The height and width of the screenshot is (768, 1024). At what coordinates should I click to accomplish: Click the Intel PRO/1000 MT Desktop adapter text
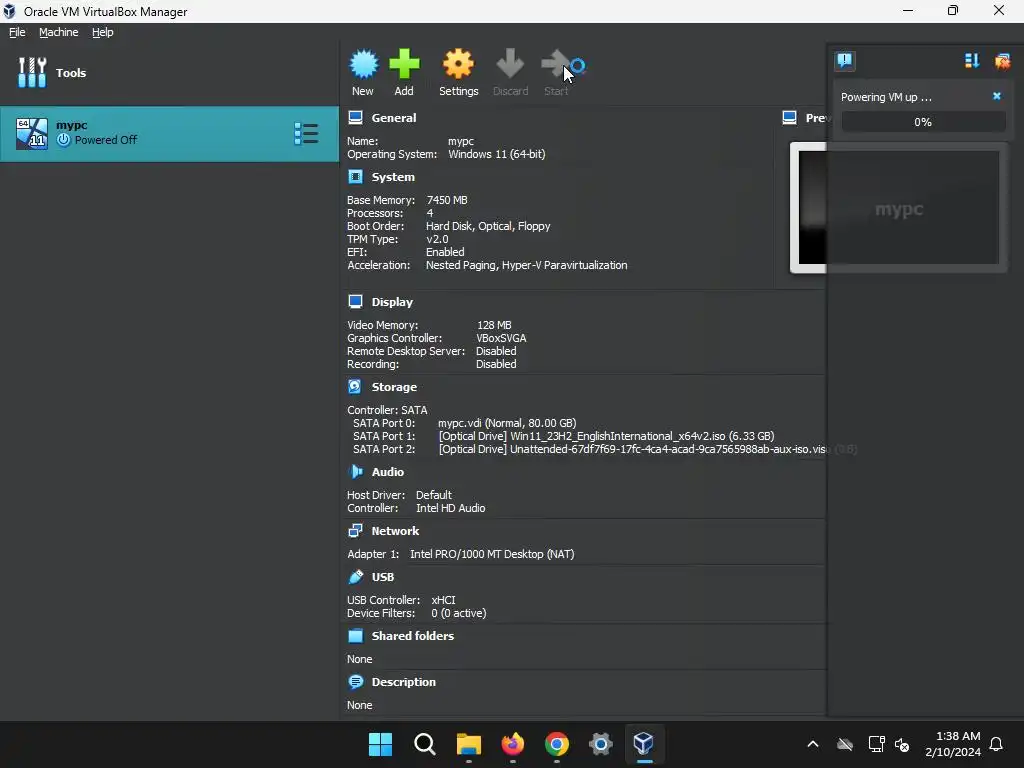pos(492,554)
